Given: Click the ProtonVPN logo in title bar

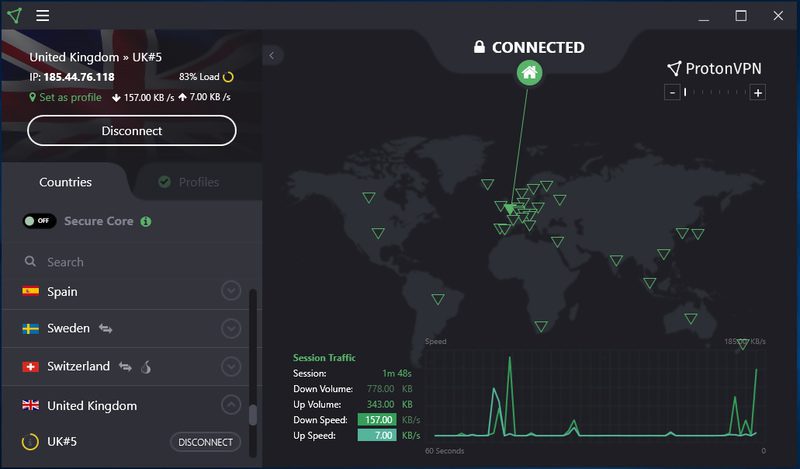Looking at the screenshot, I should [15, 15].
